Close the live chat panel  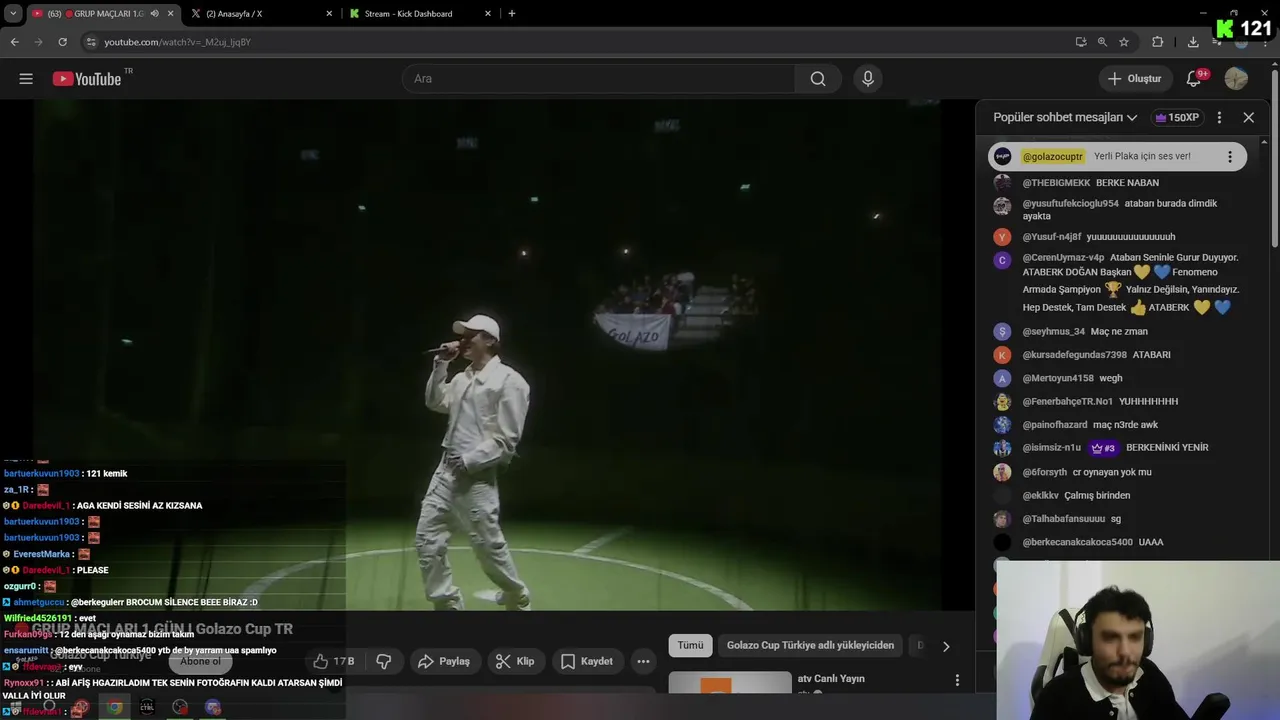[x=1249, y=117]
